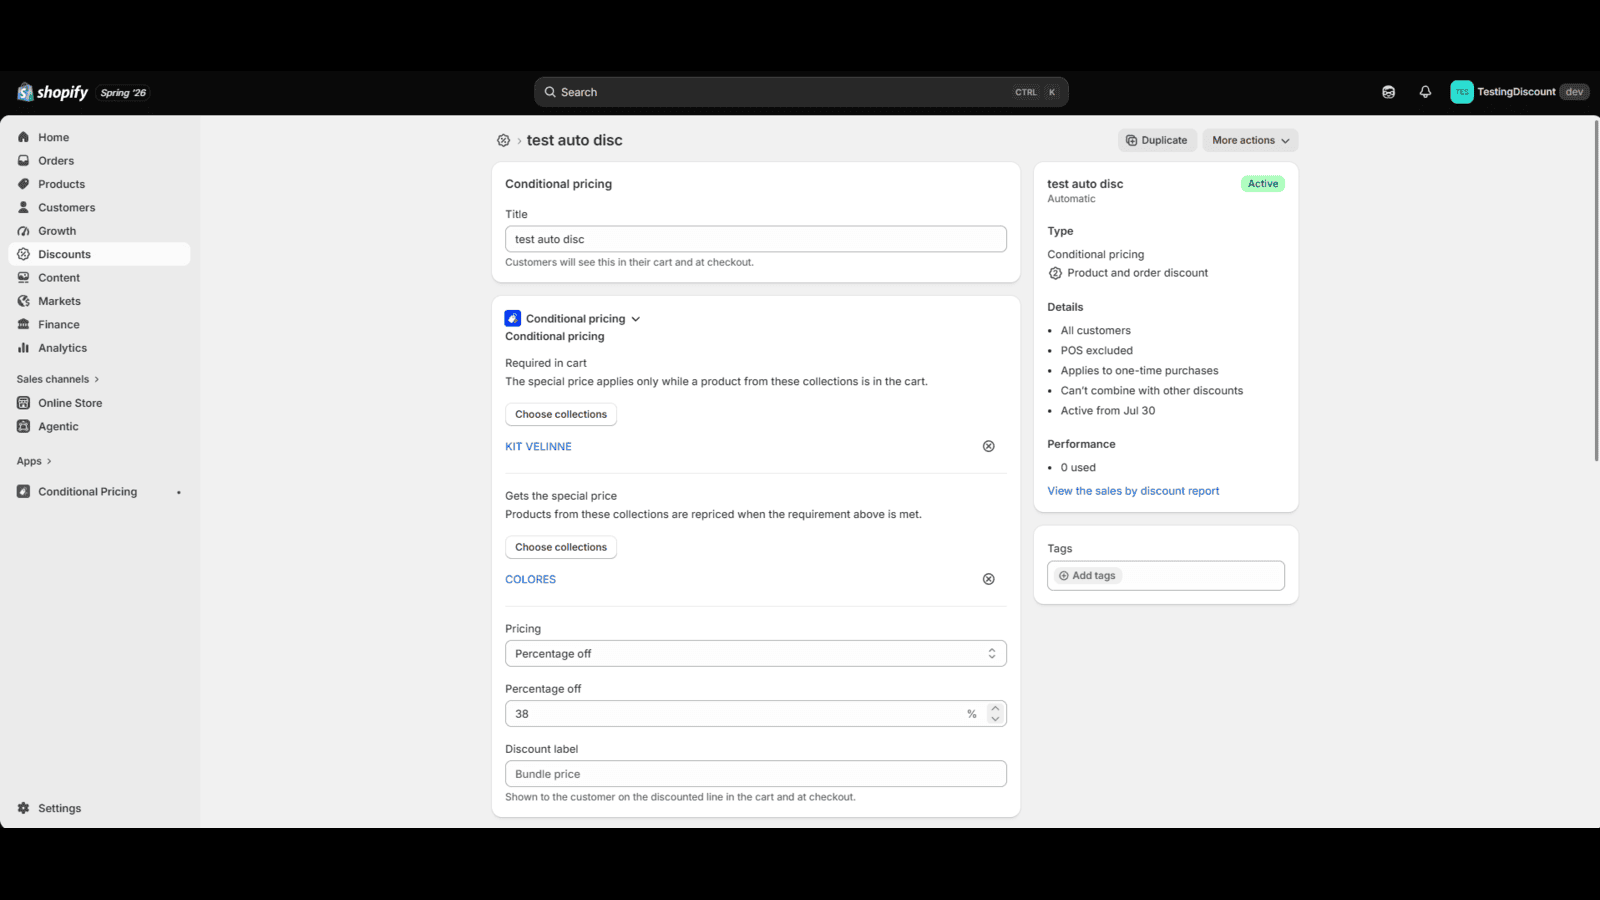Open the COLORES collection link
The height and width of the screenshot is (900, 1600).
tap(530, 580)
